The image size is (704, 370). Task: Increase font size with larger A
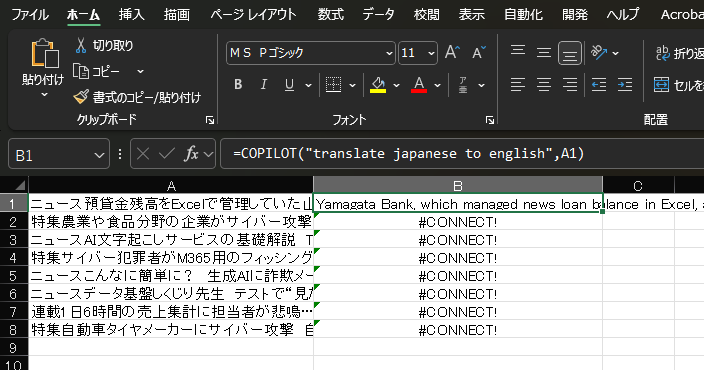(x=452, y=53)
